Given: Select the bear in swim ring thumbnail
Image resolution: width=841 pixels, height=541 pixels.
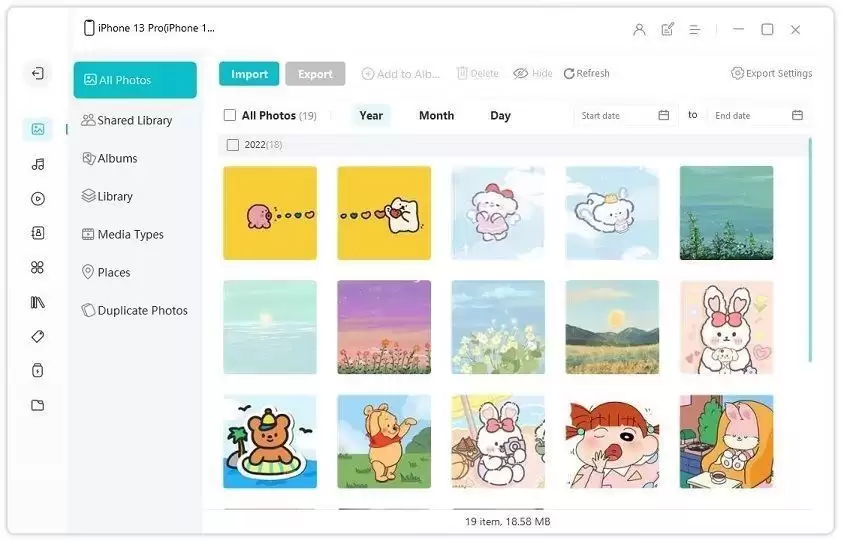Looking at the screenshot, I should (270, 442).
